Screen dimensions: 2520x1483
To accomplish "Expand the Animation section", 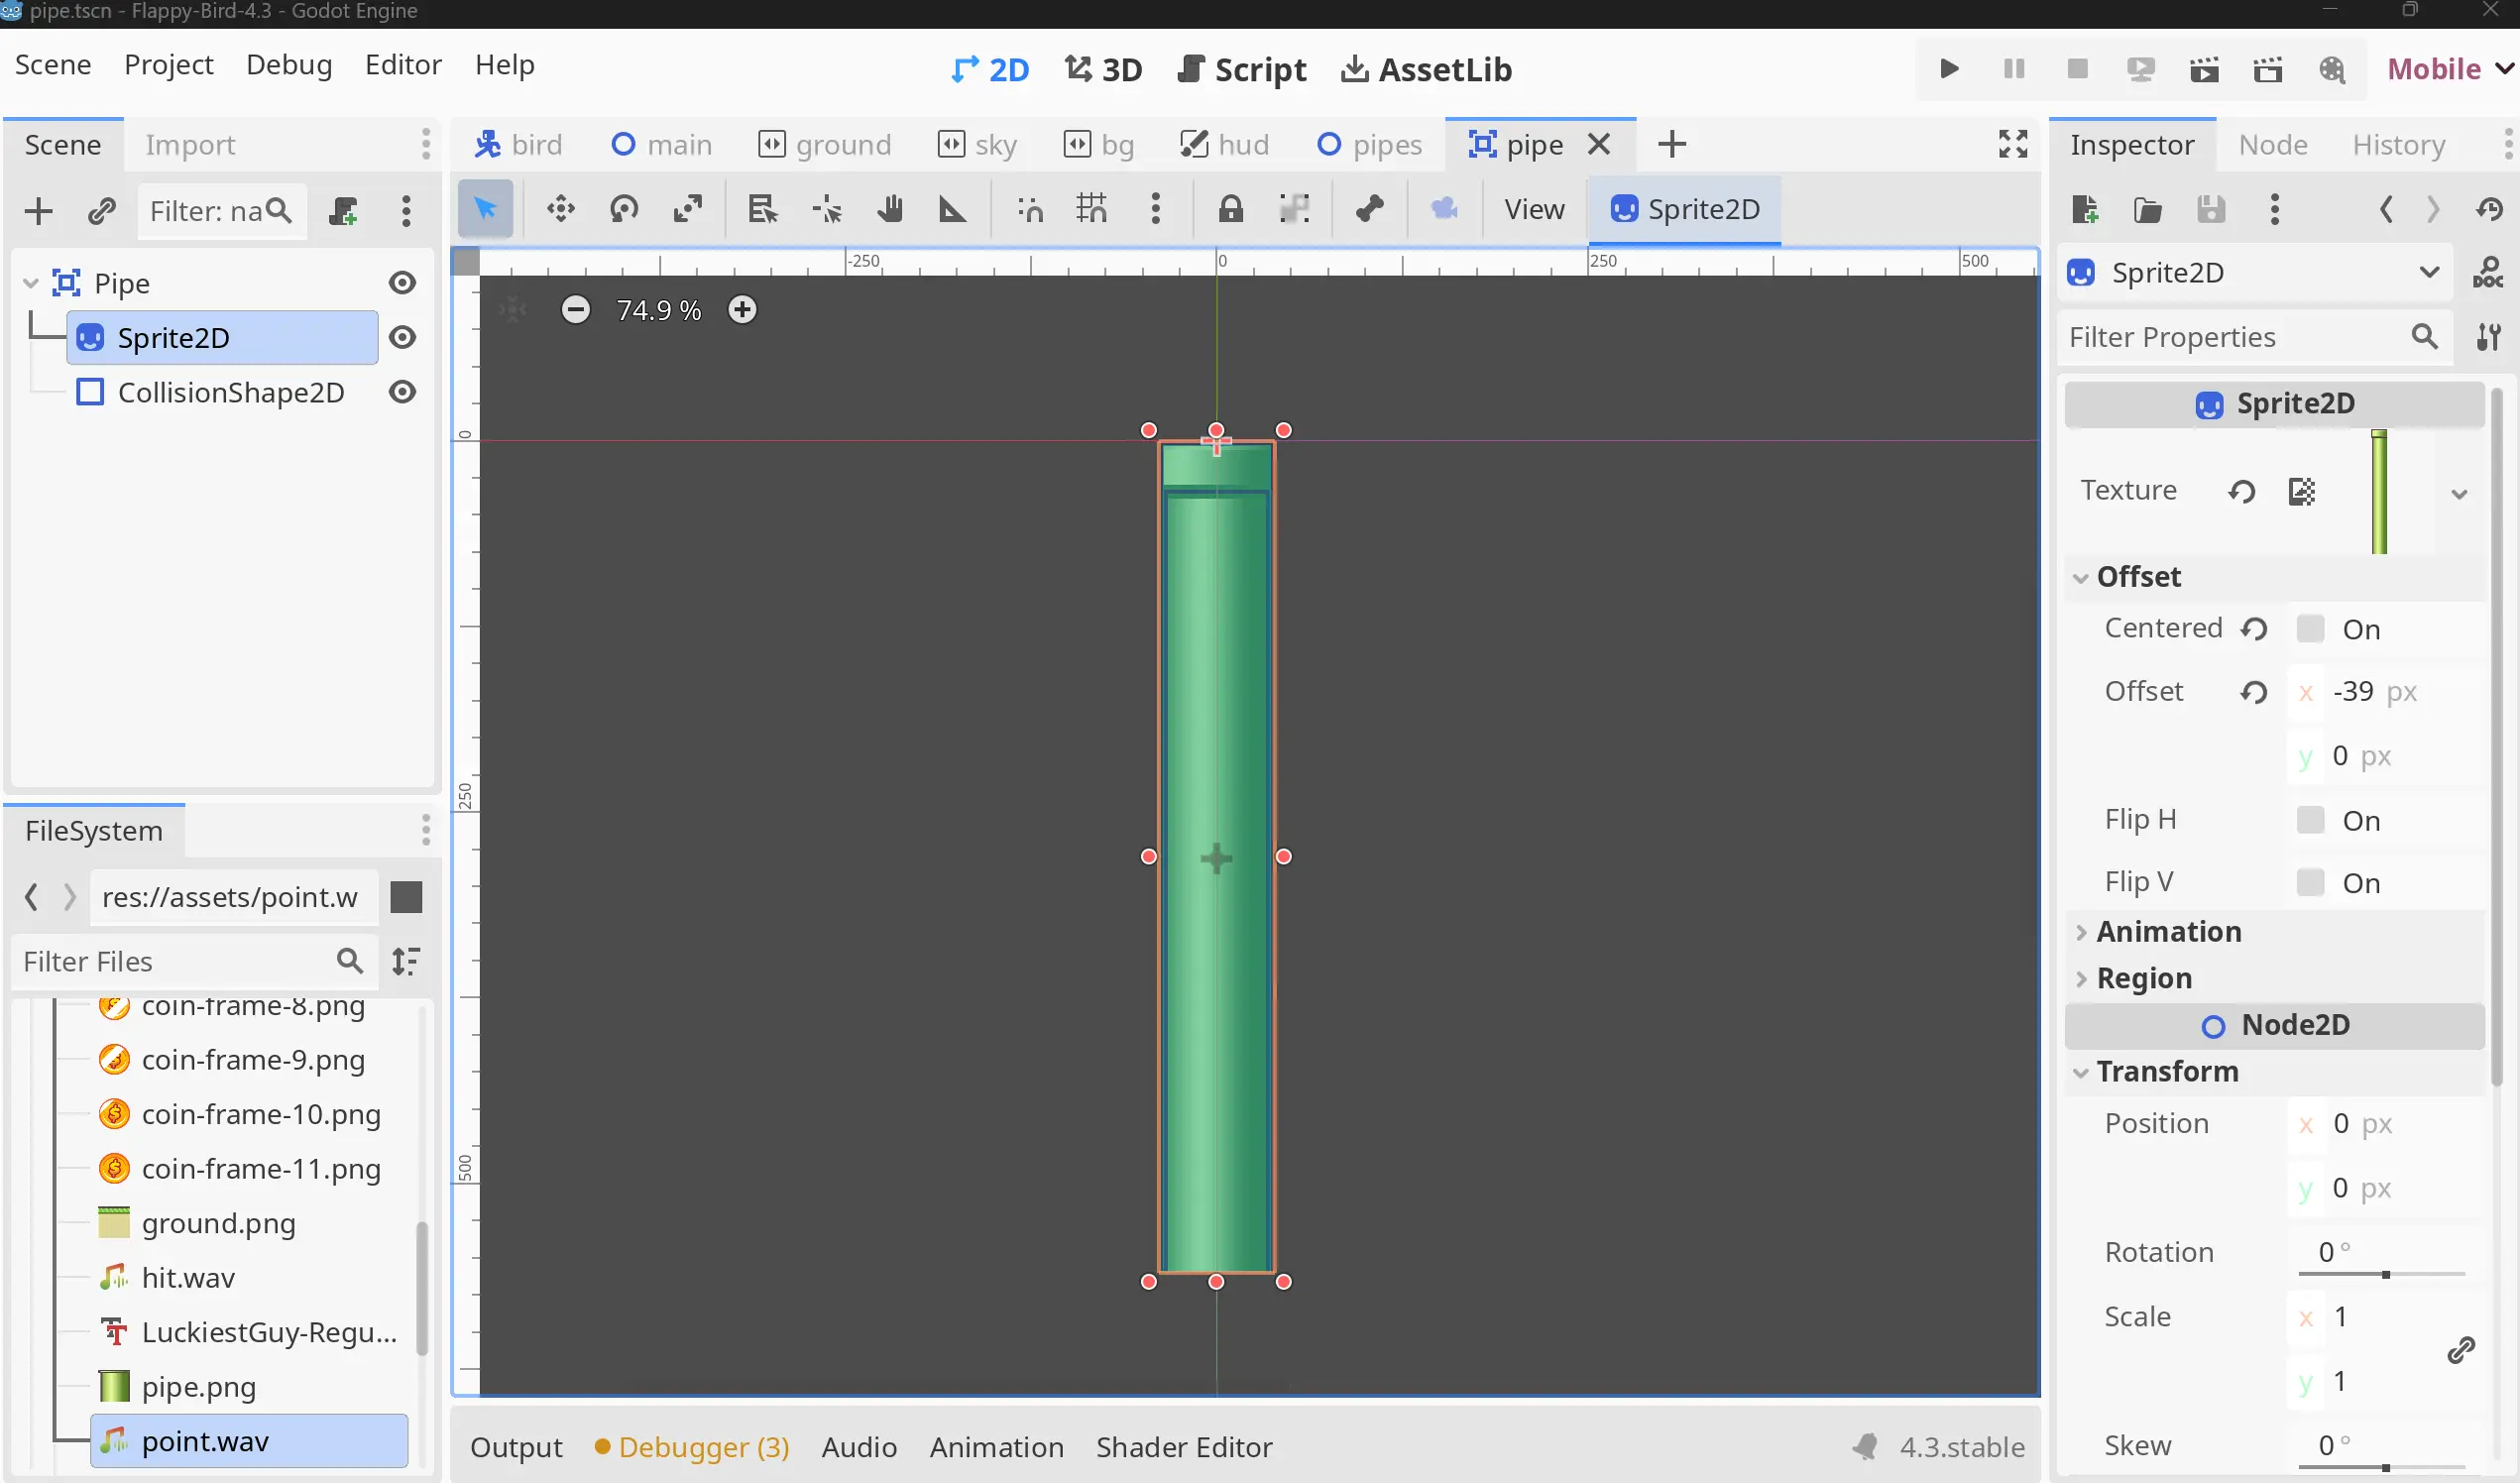I will coord(2080,932).
